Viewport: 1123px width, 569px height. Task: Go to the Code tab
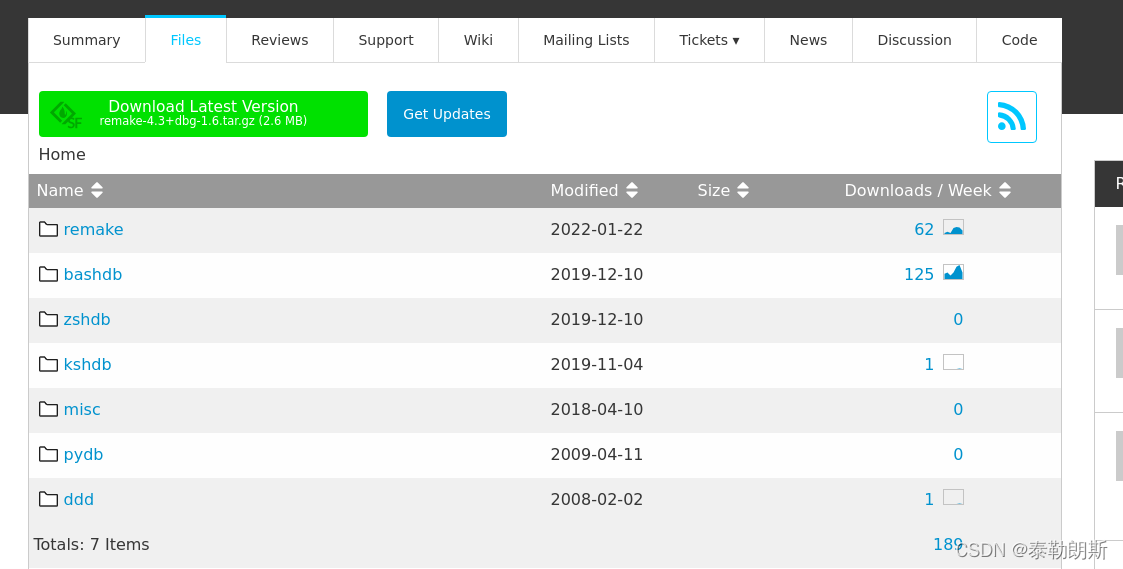(1019, 40)
